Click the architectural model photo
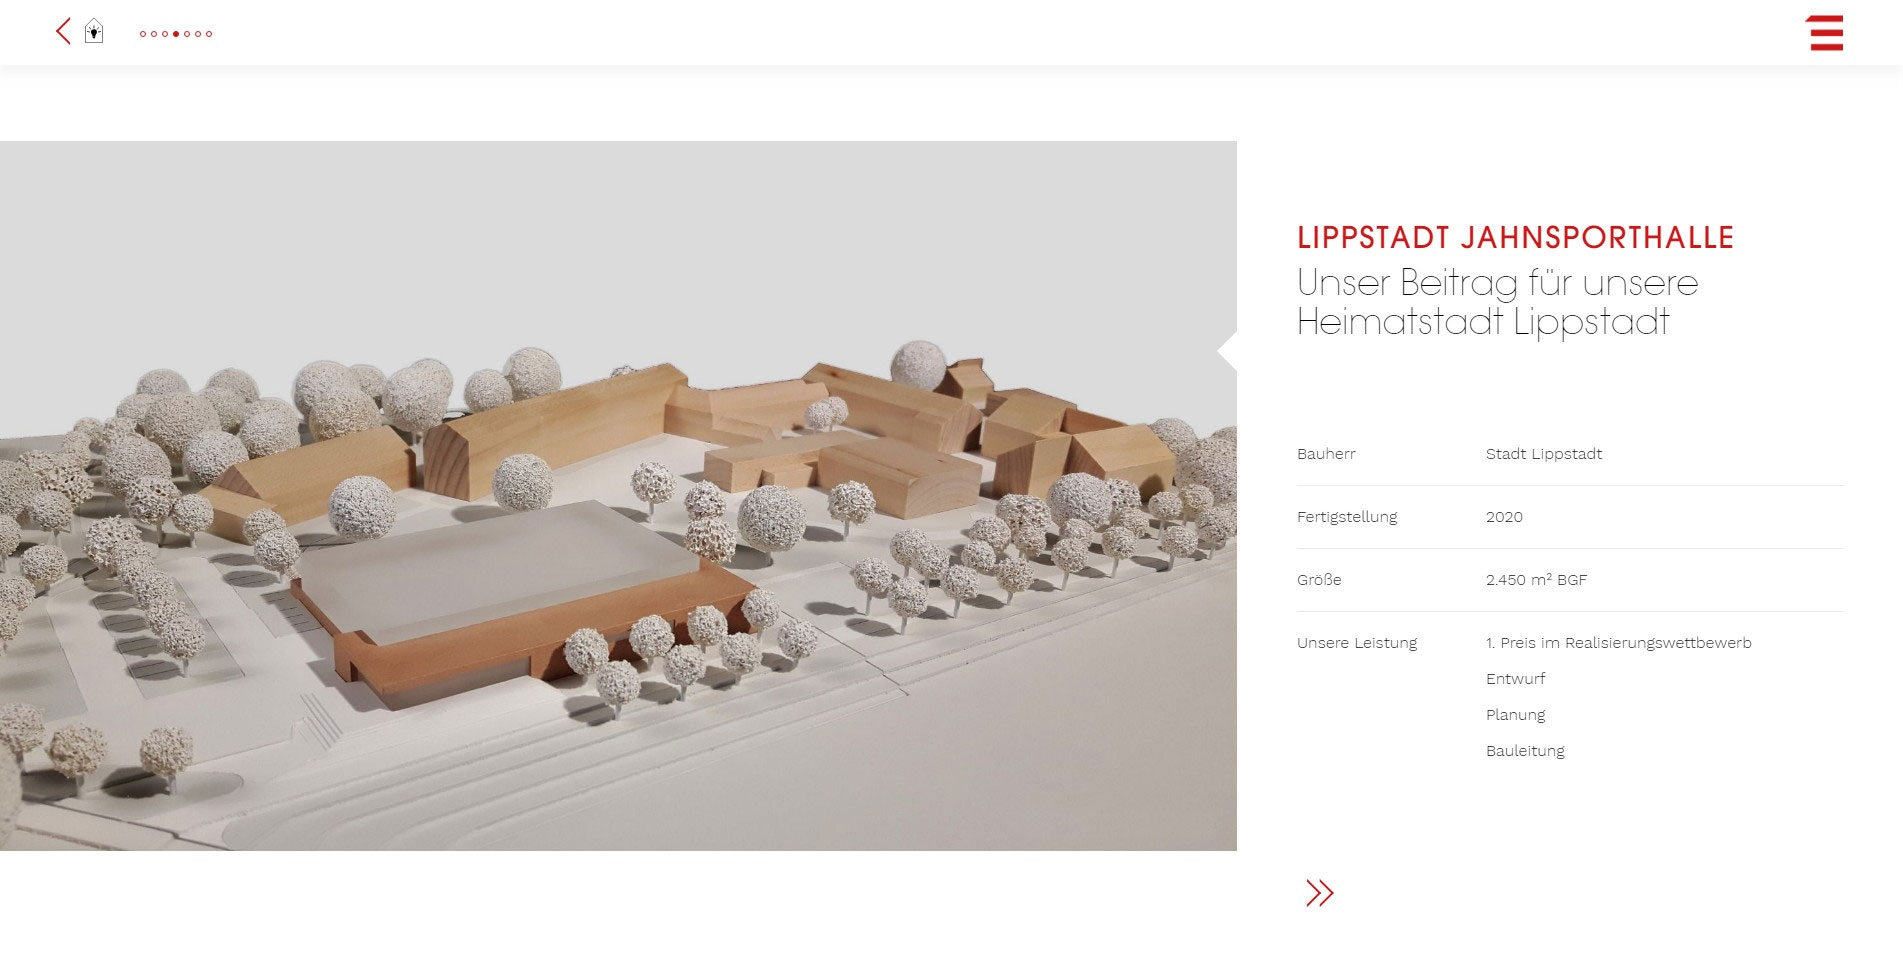The height and width of the screenshot is (974, 1903). [x=618, y=496]
